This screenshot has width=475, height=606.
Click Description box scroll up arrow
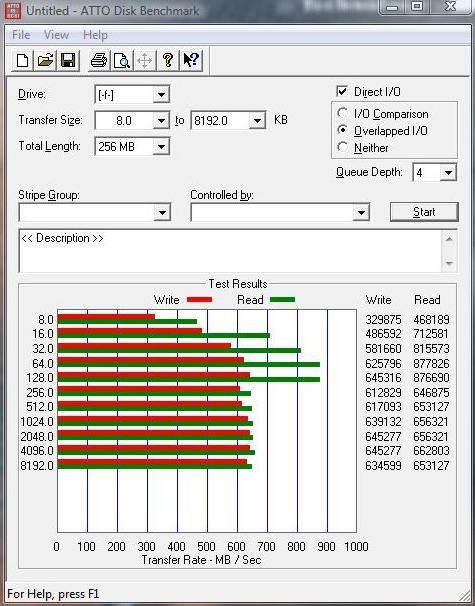pyautogui.click(x=449, y=239)
